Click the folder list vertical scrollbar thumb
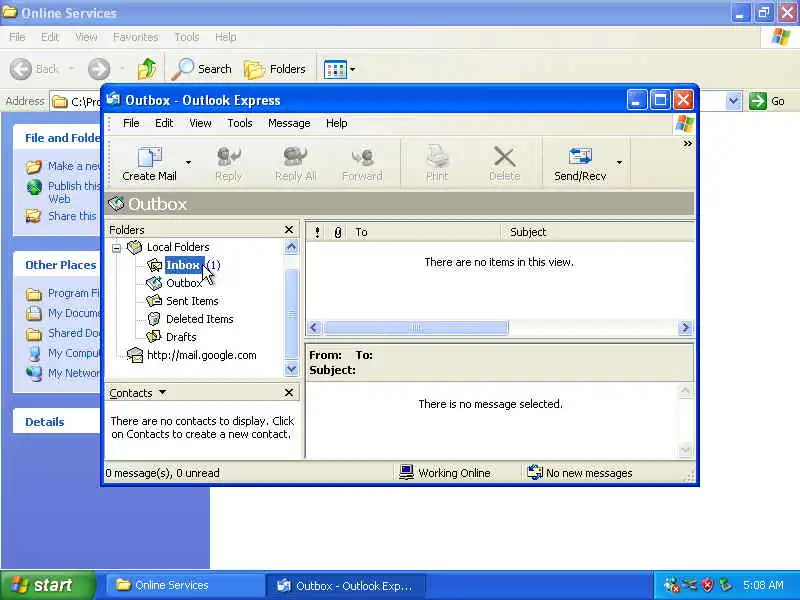 [291, 314]
